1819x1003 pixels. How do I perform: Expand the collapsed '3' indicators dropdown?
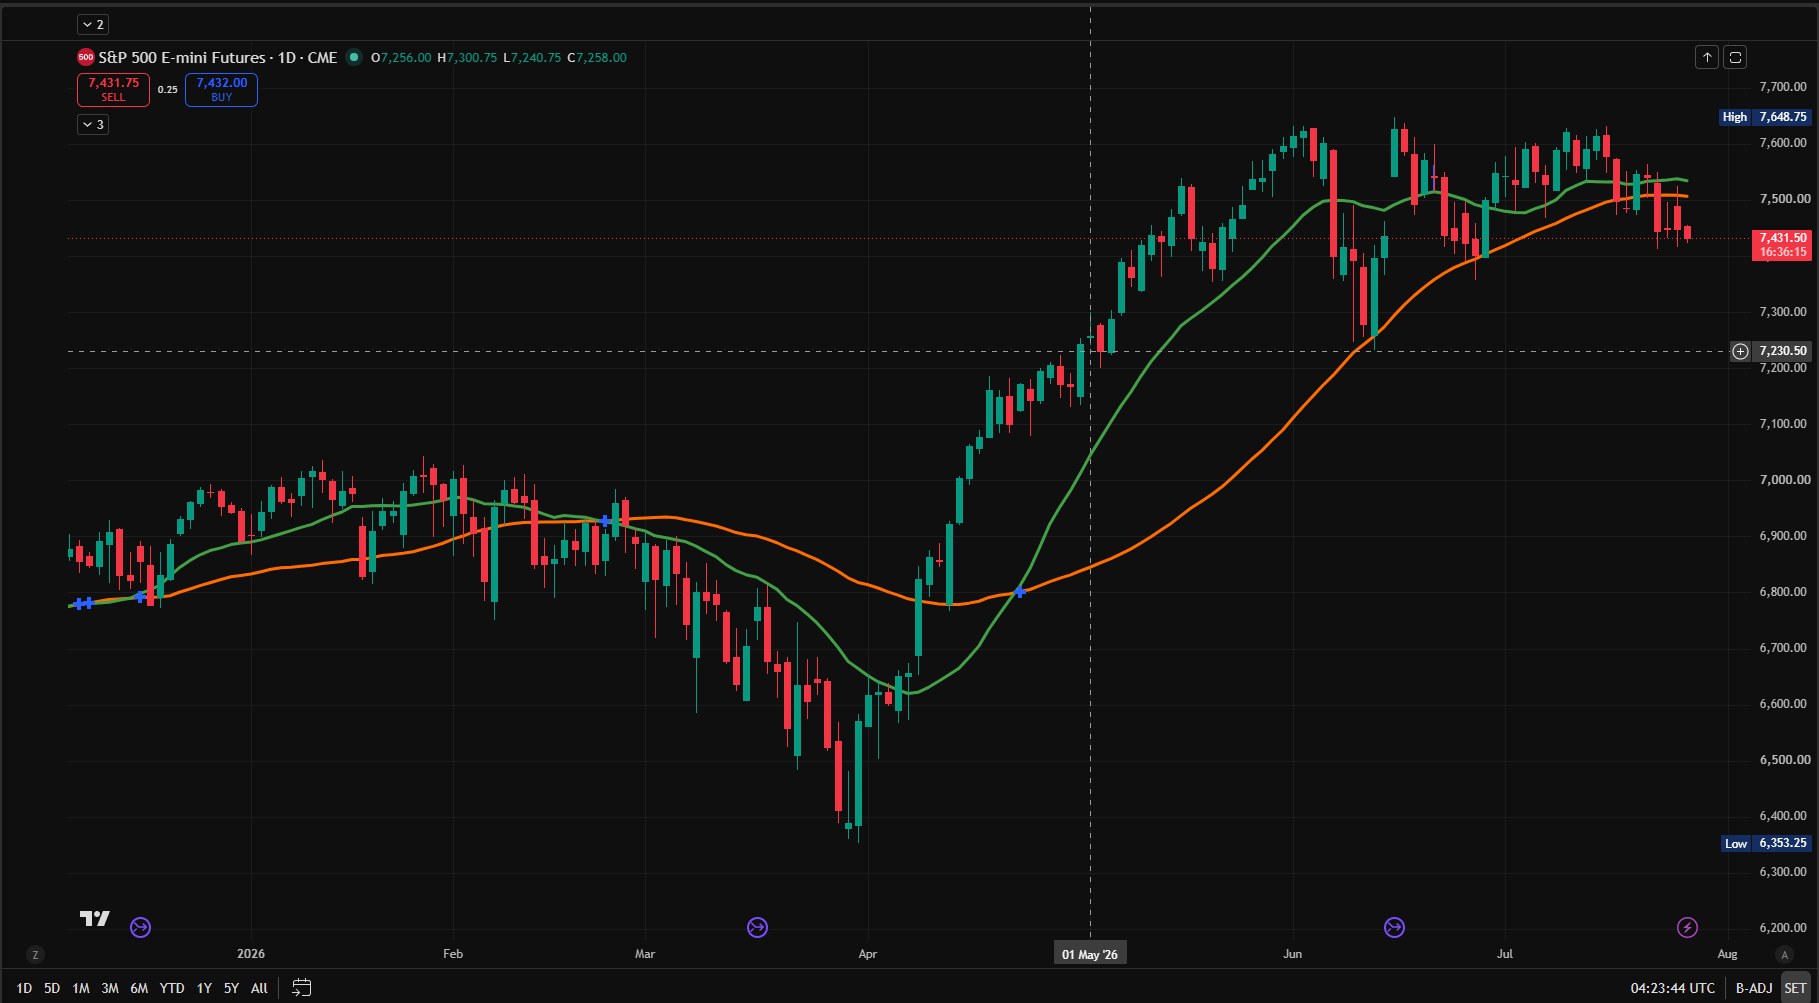click(93, 124)
